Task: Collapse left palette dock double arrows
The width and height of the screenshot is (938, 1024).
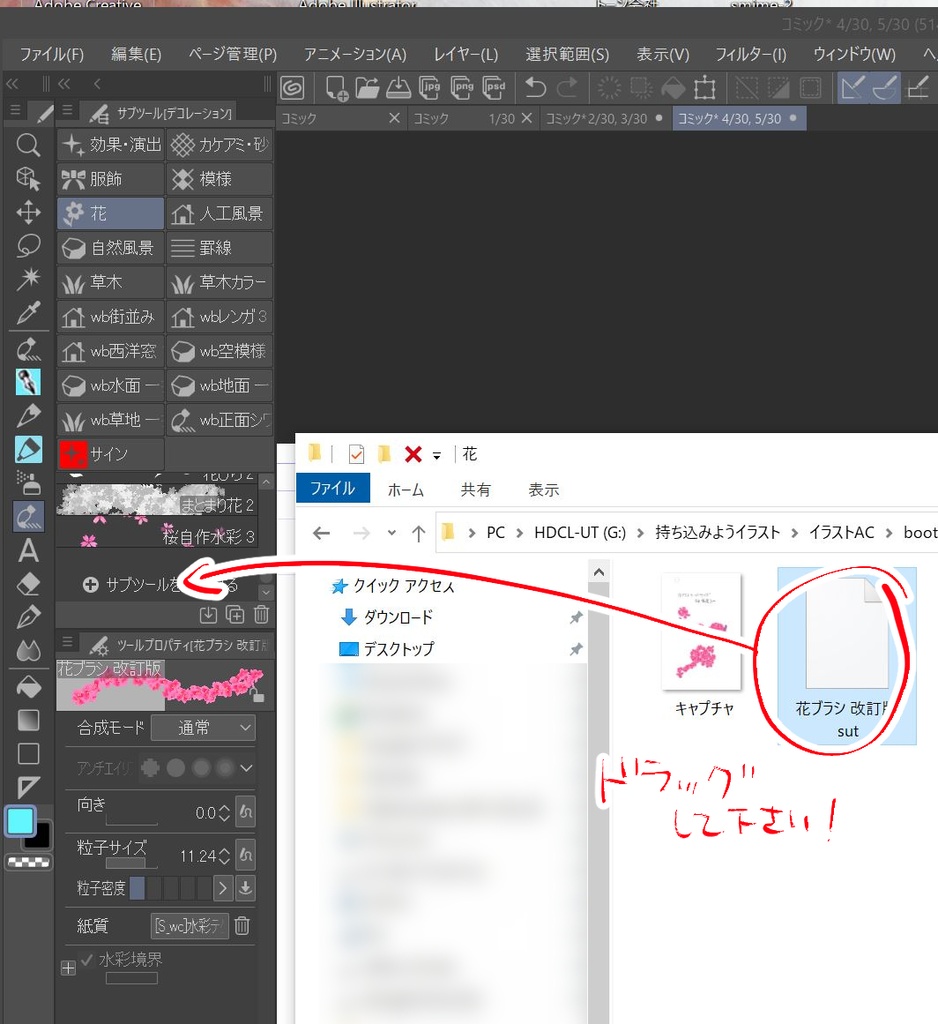Action: [12, 84]
